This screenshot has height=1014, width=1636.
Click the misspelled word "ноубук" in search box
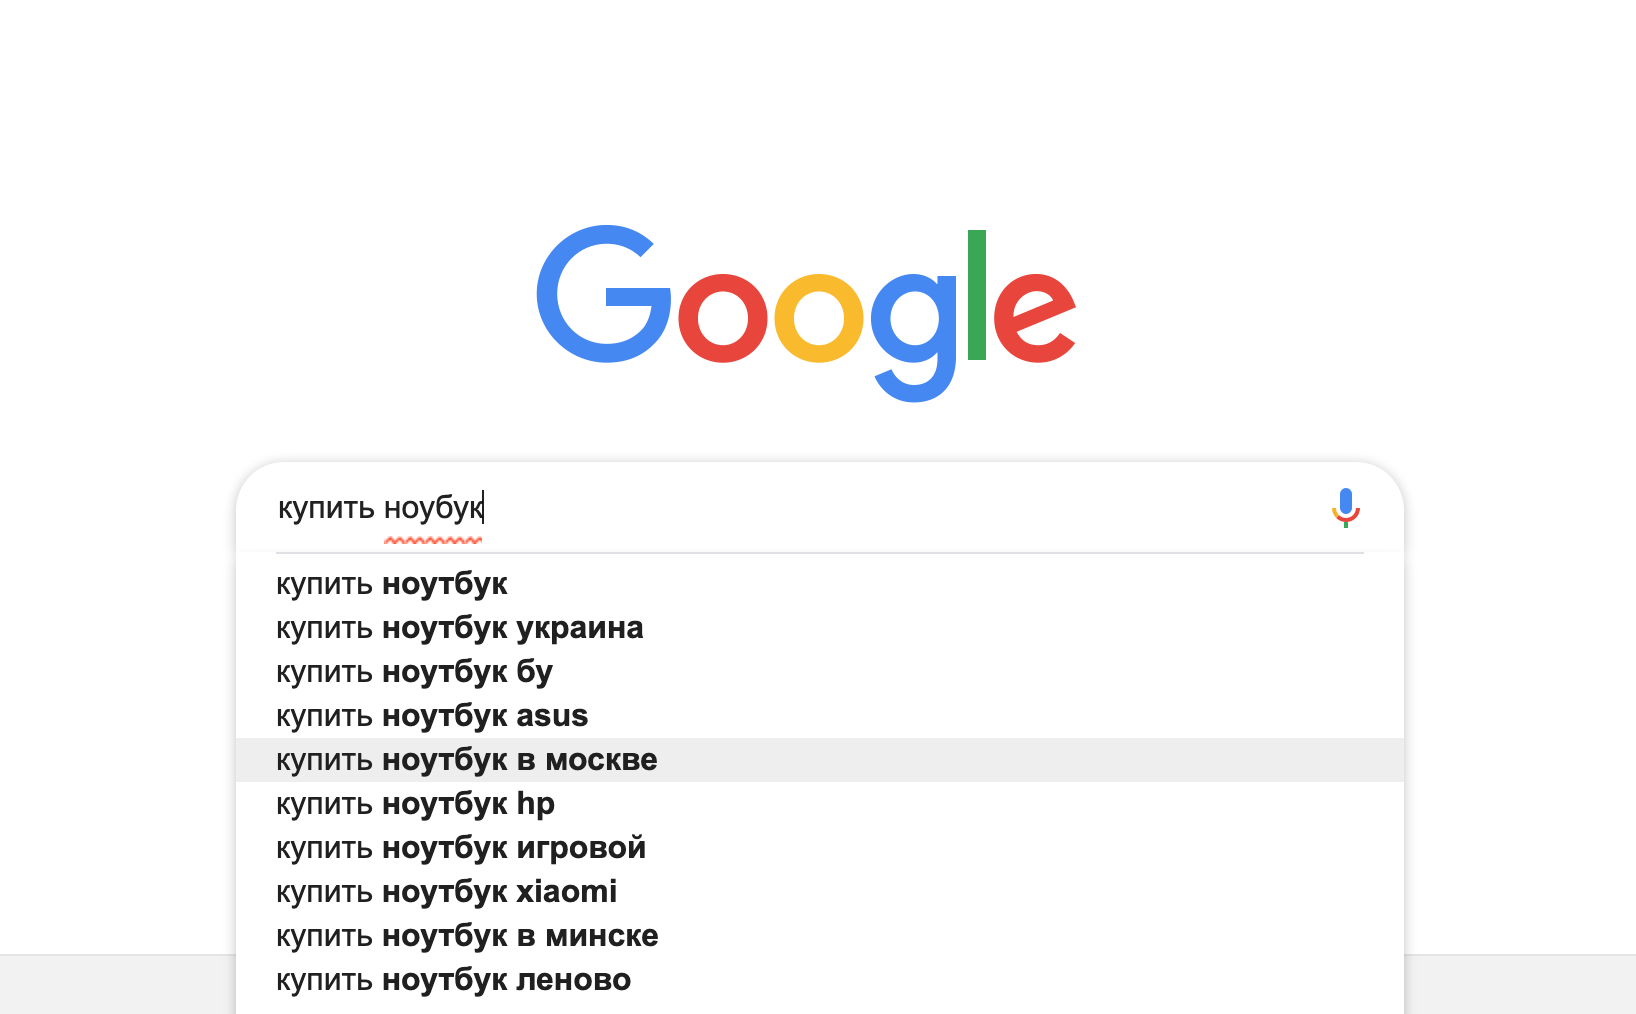coord(433,508)
